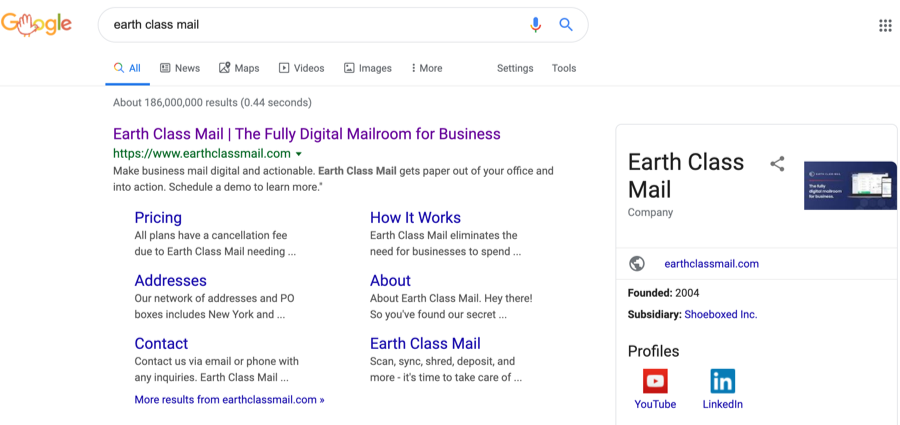Click the globe website icon
This screenshot has height=425, width=900.
click(x=637, y=264)
